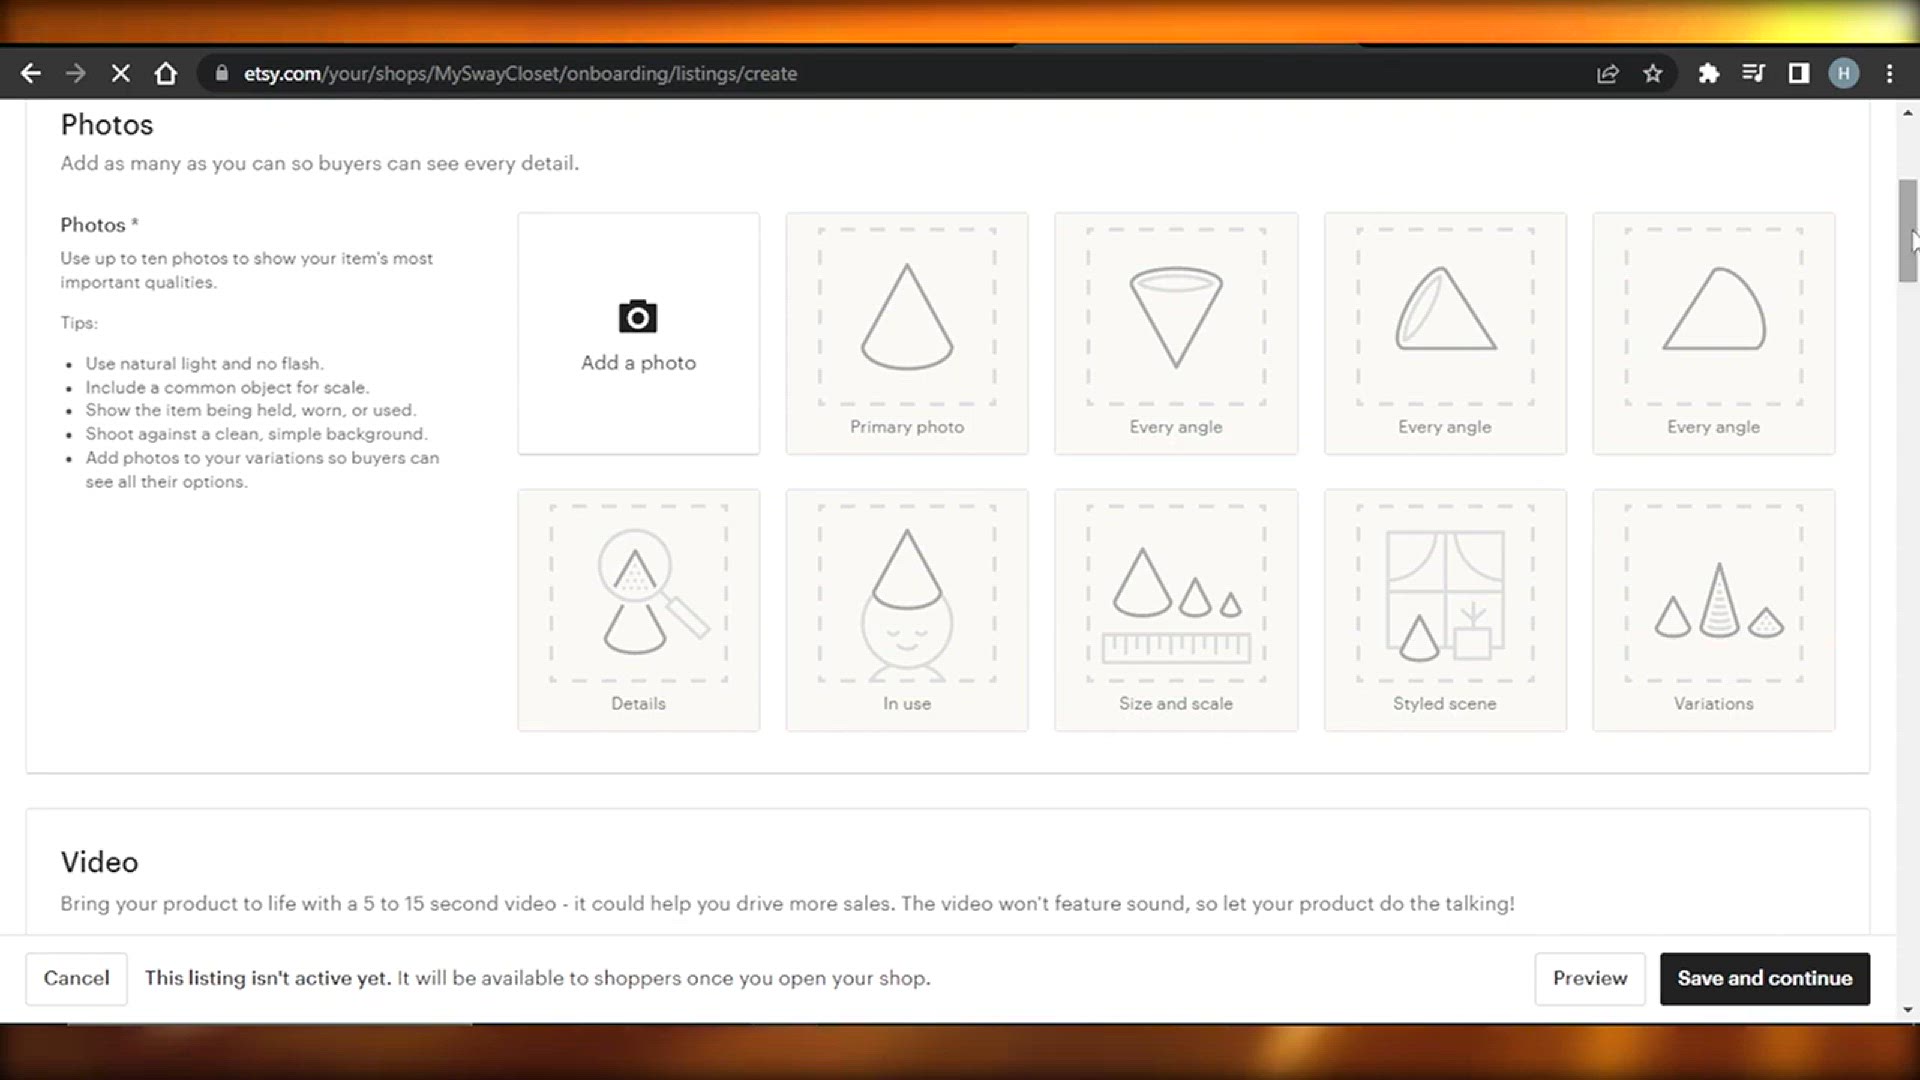This screenshot has width=1920, height=1080.
Task: Select the Size and scale placeholder
Action: (1176, 610)
